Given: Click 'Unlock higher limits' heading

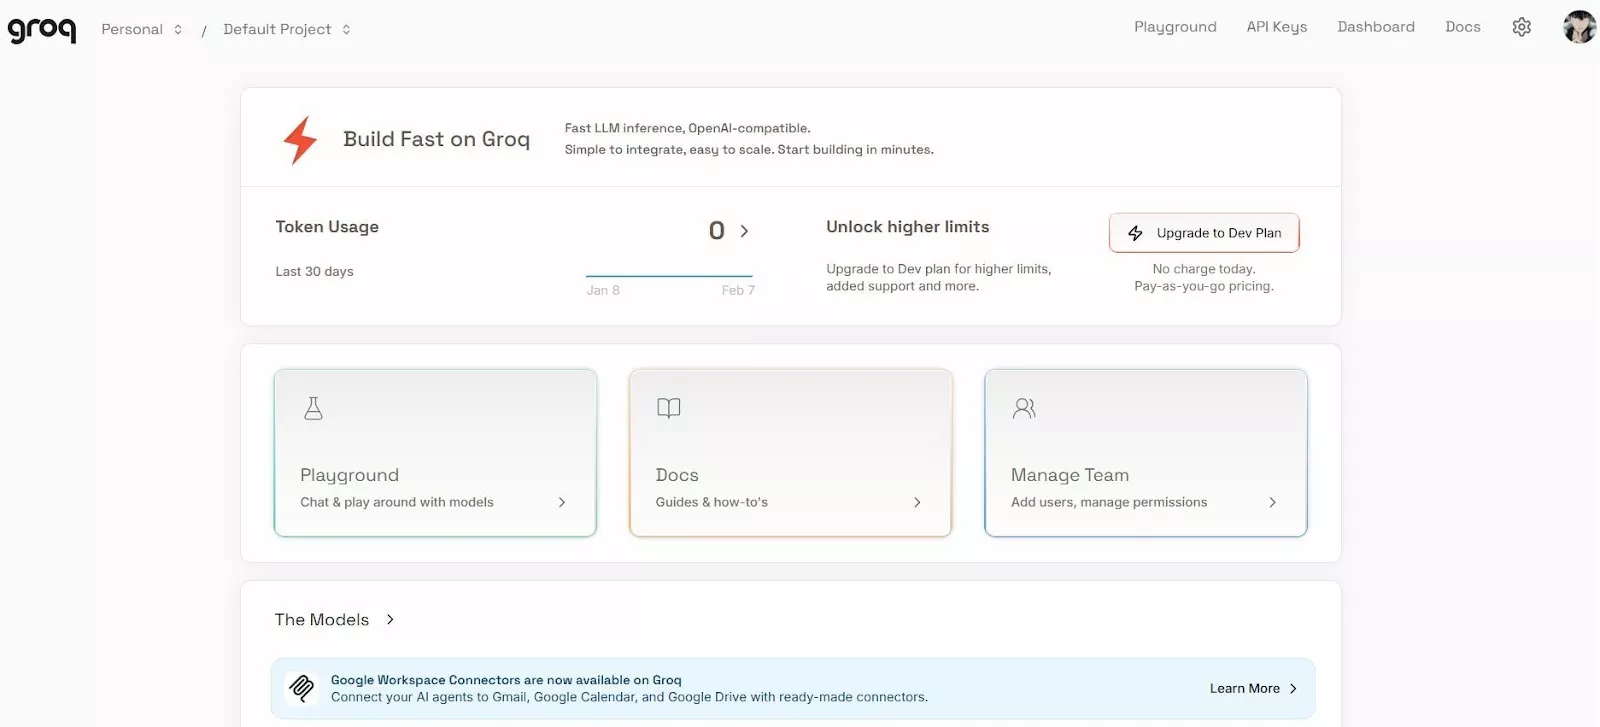Looking at the screenshot, I should 907,227.
